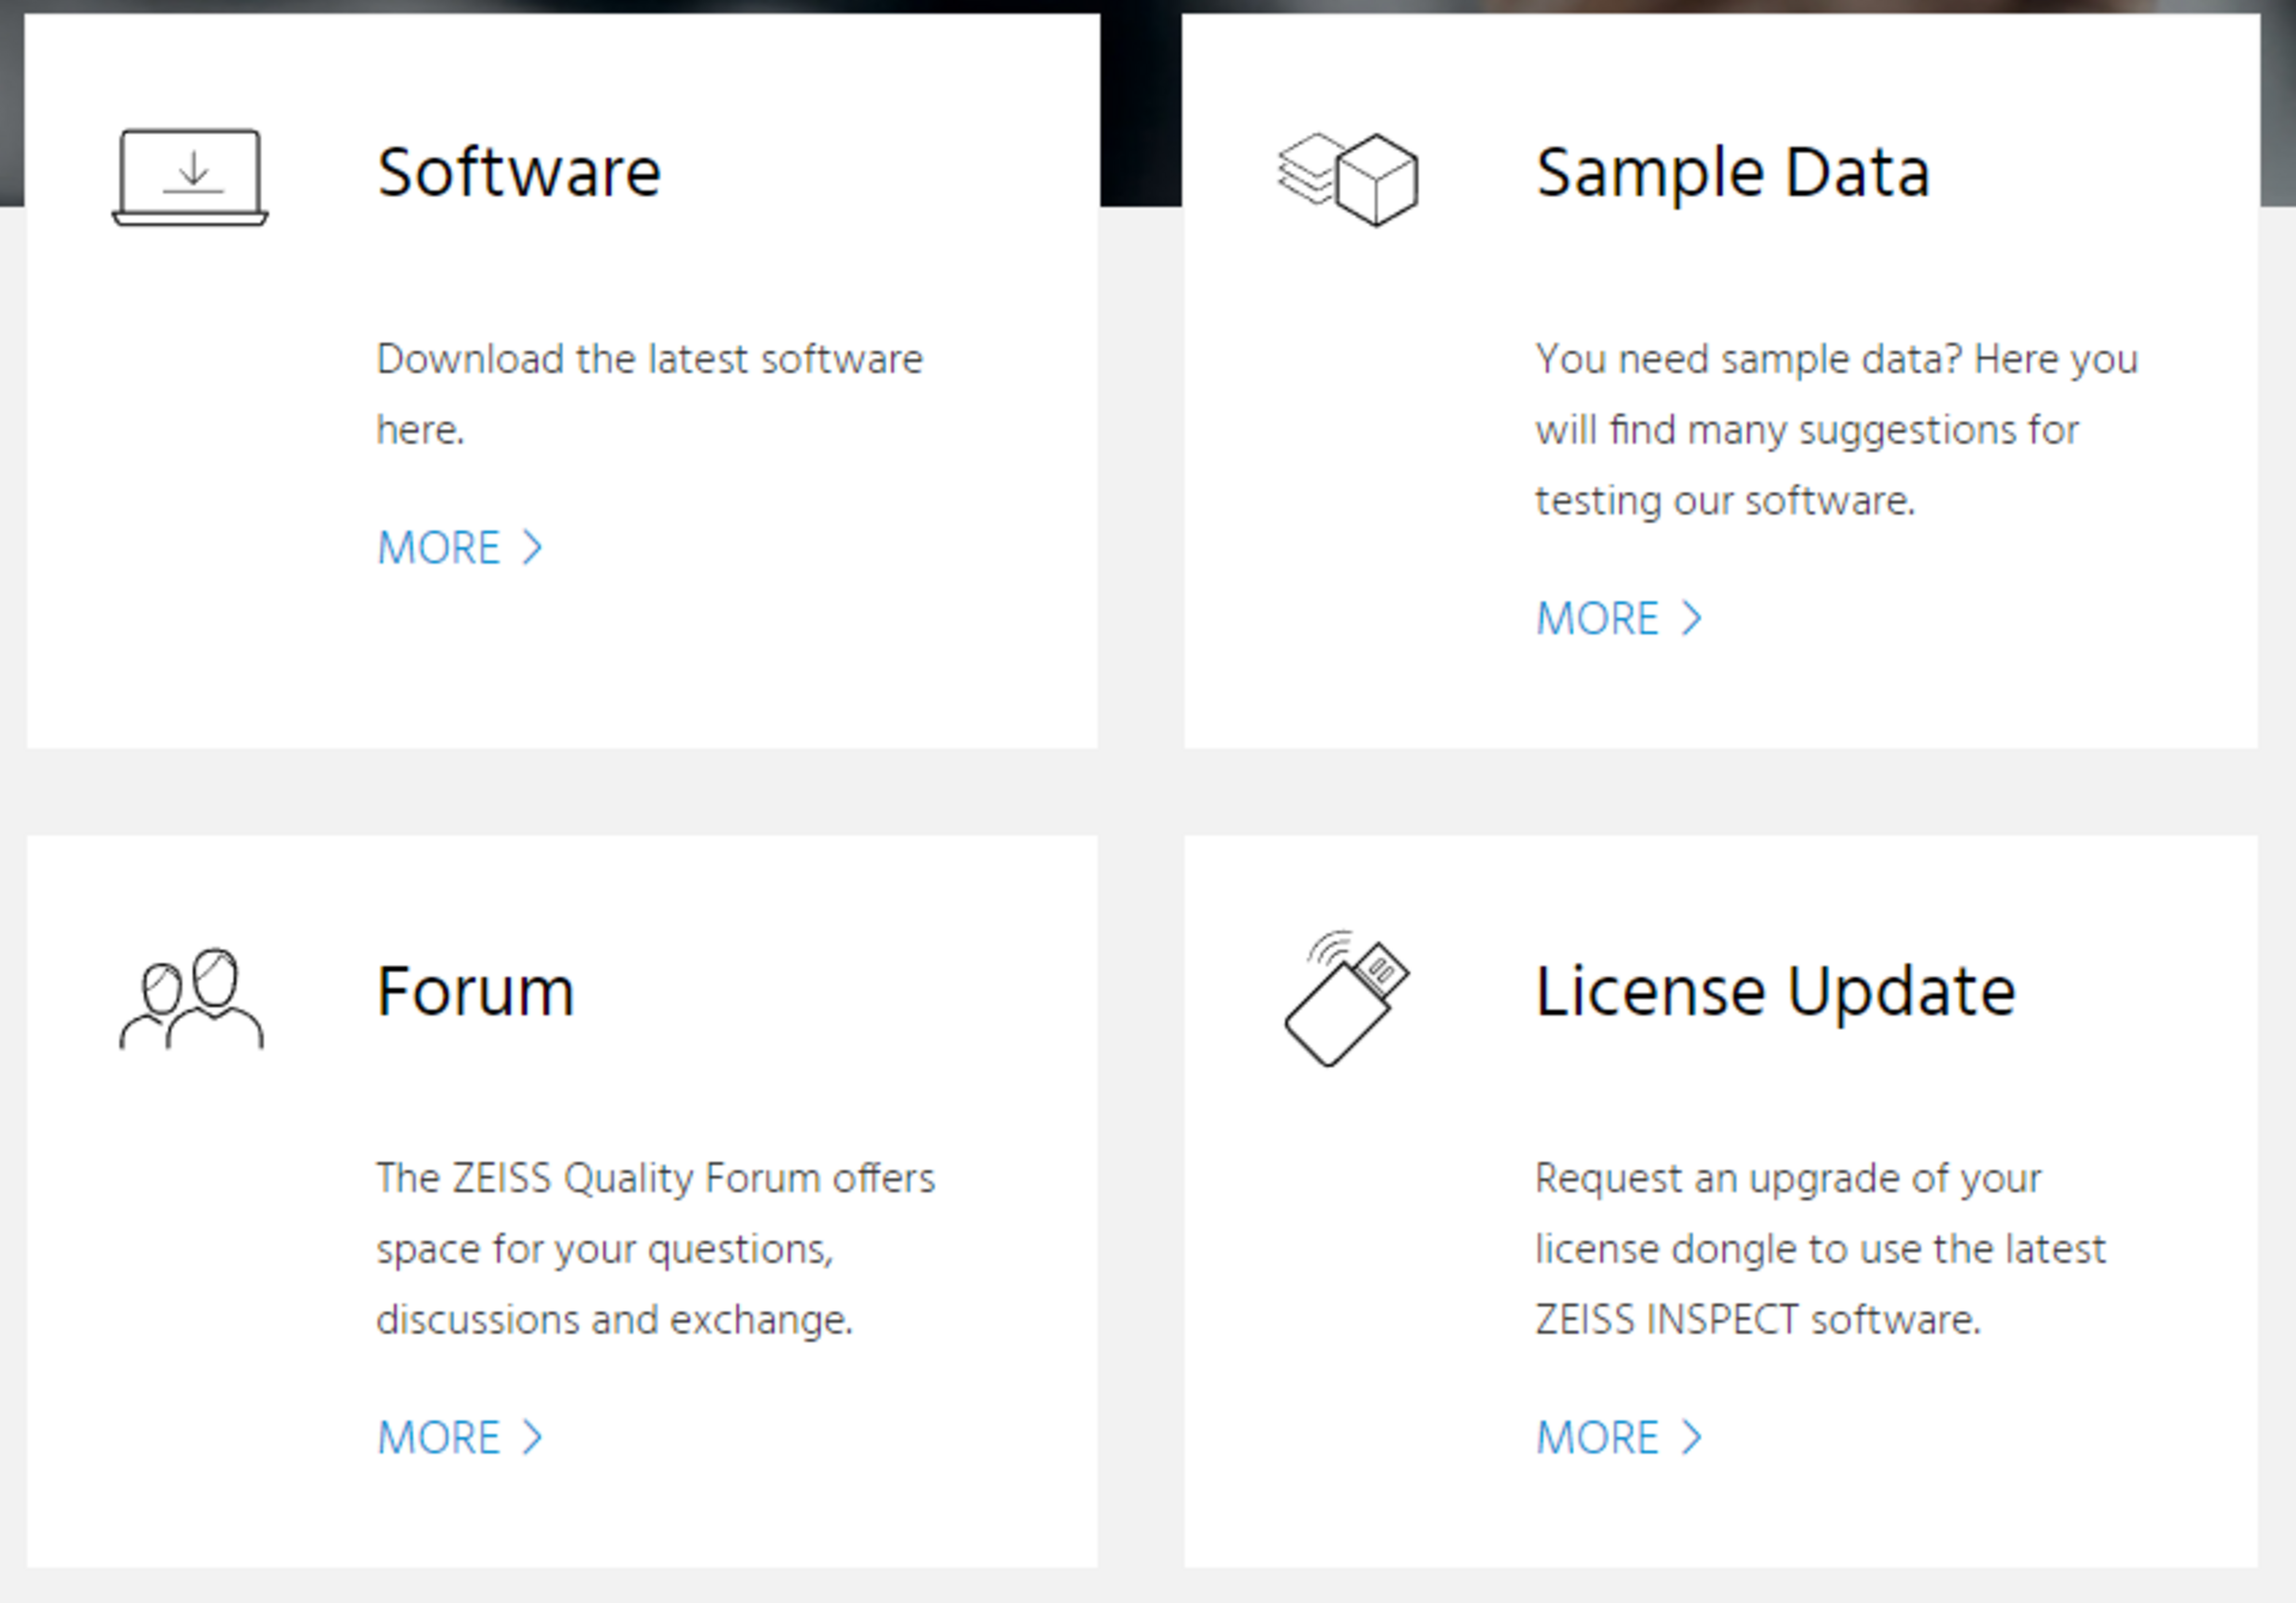This screenshot has height=1603, width=2296.
Task: Click MORE link under Forum
Action: pos(438,1438)
